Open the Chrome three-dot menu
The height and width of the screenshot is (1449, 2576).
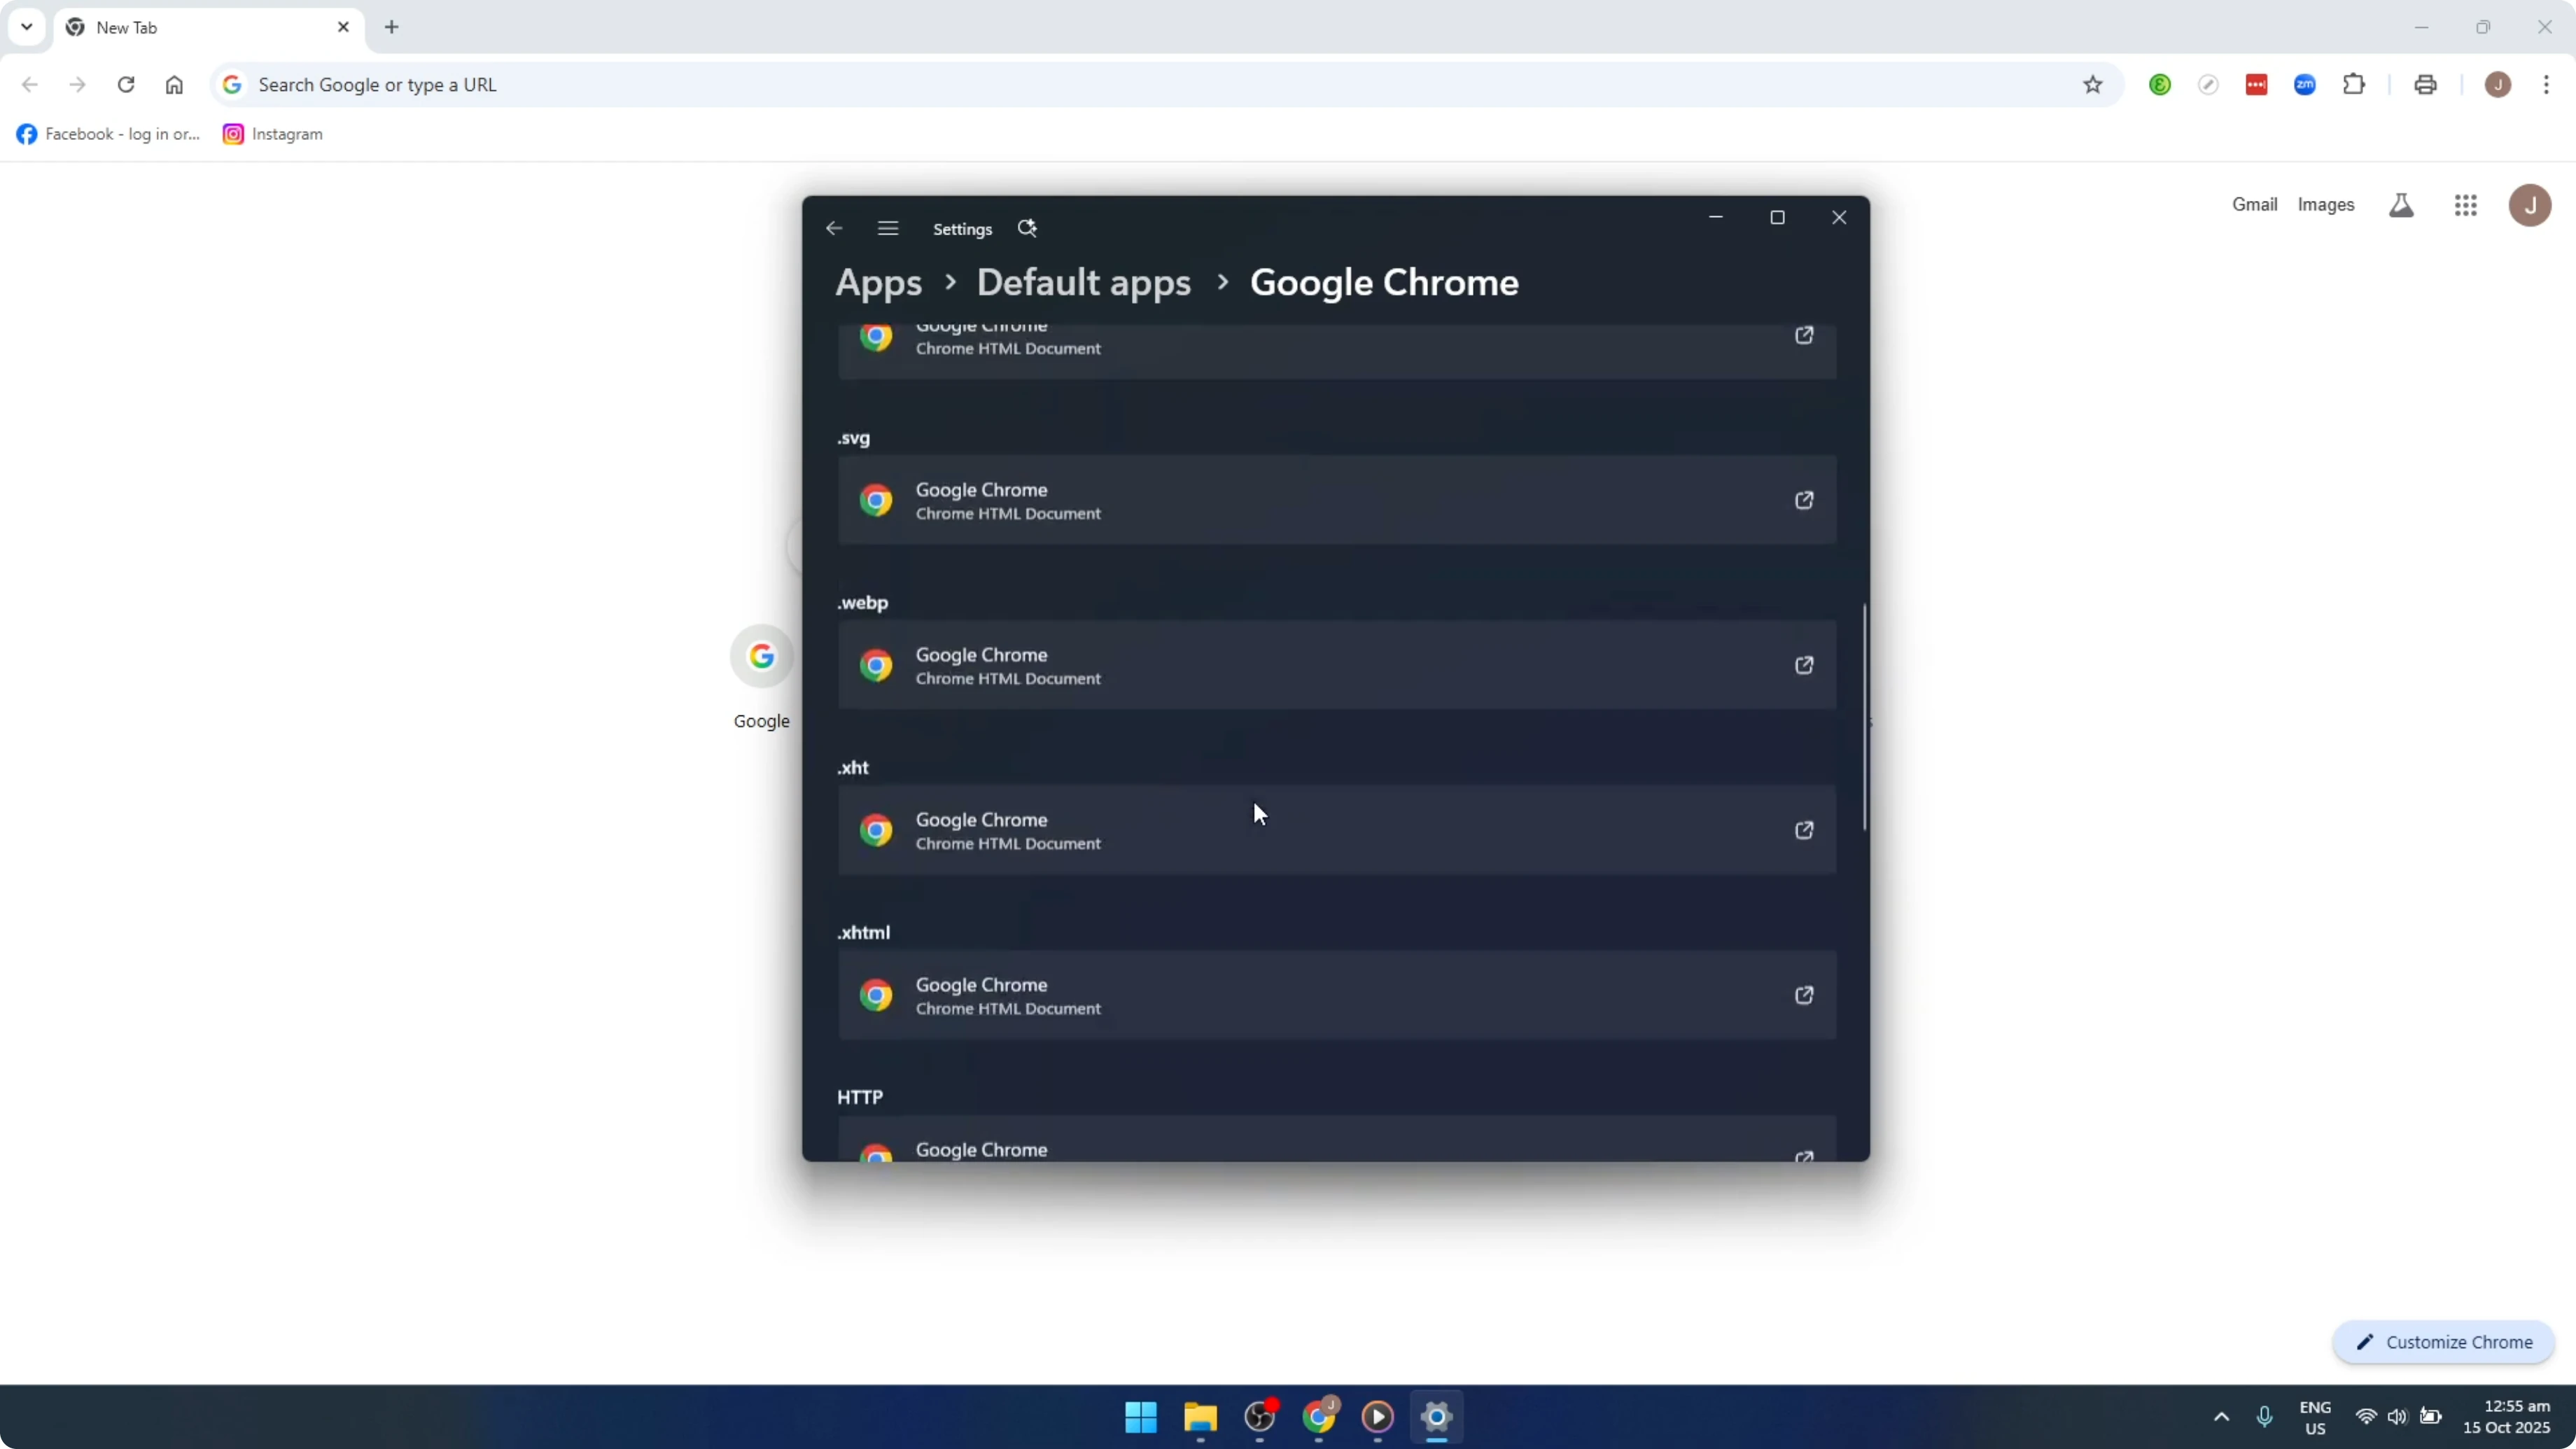coord(2546,85)
